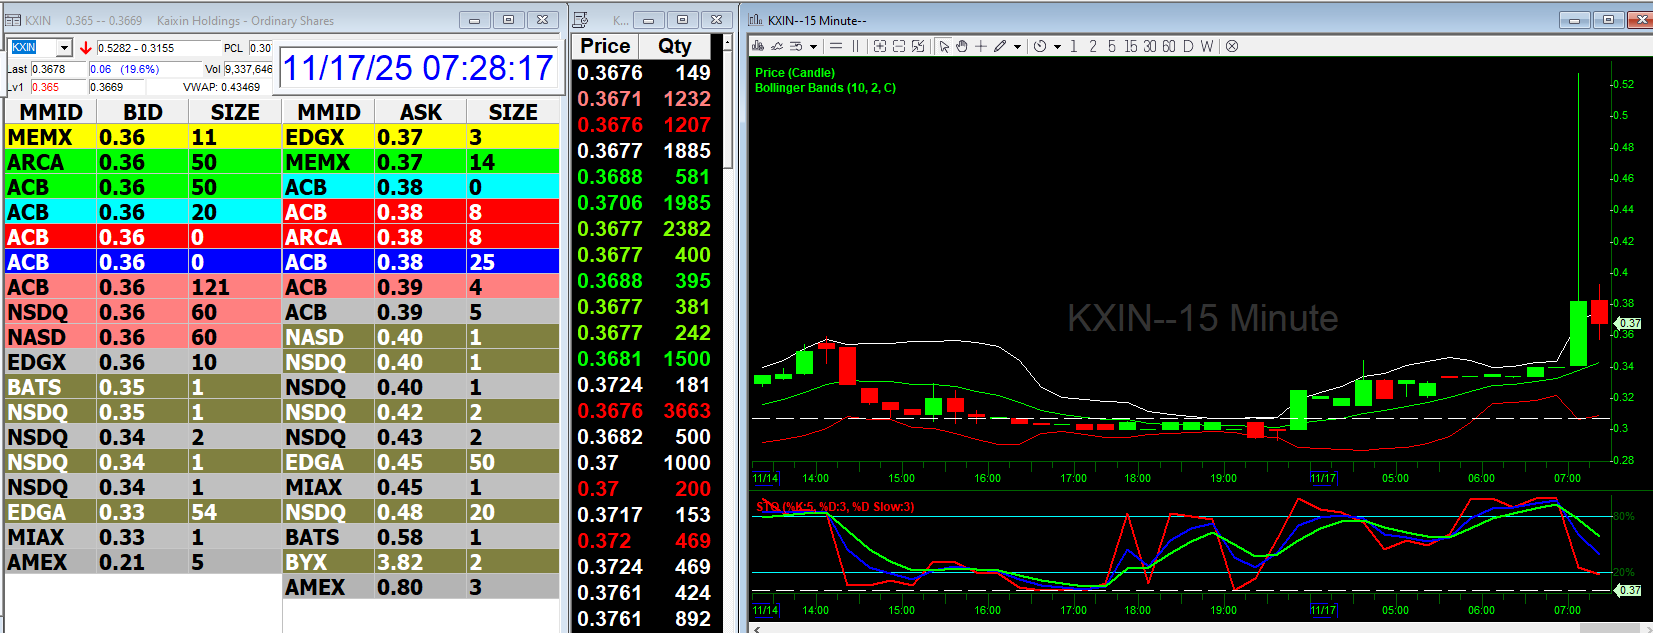Toggle vertical lines button in chart toolbar

coord(855,46)
